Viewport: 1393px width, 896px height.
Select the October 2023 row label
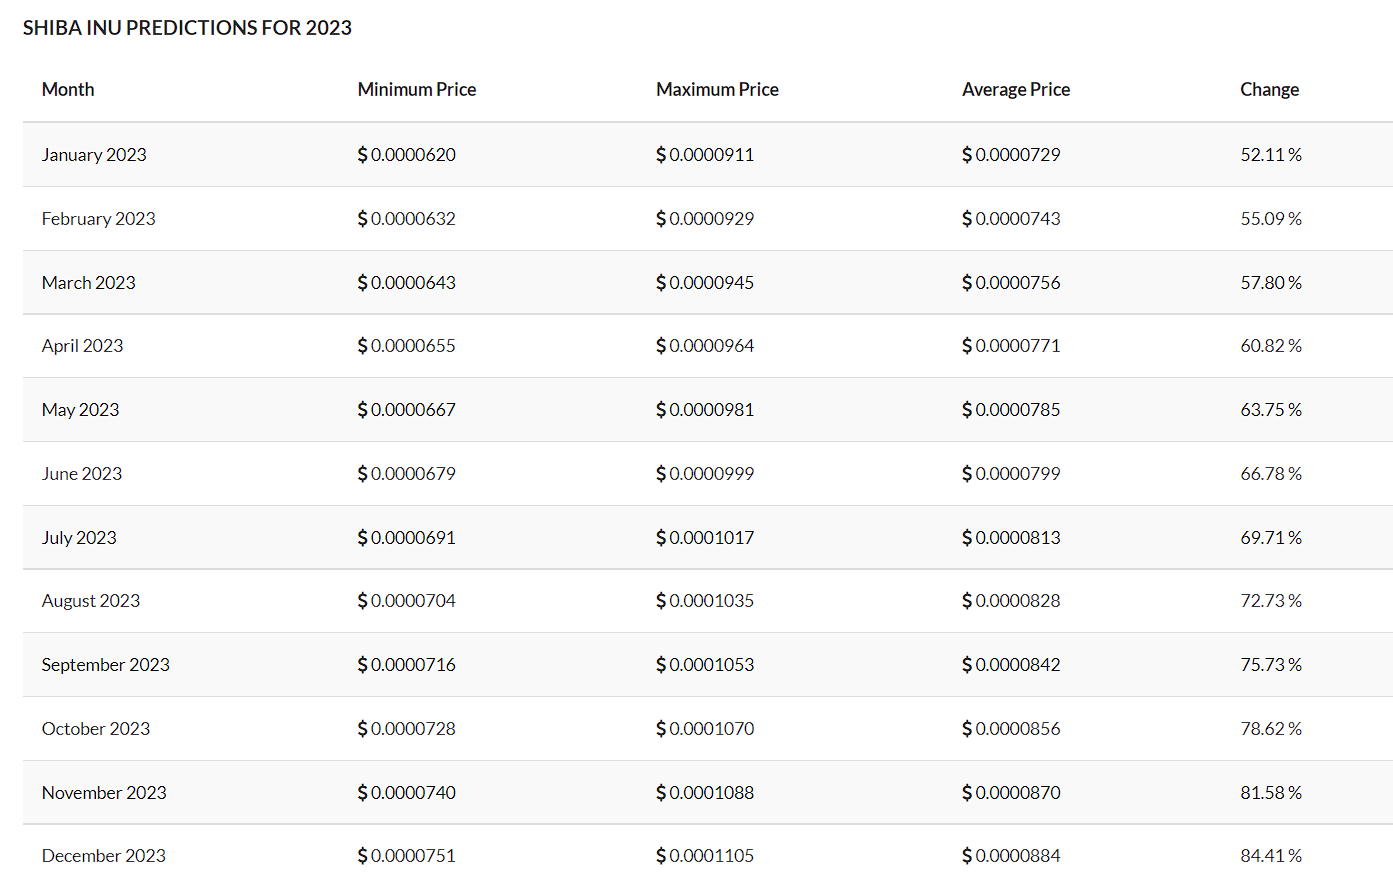96,728
